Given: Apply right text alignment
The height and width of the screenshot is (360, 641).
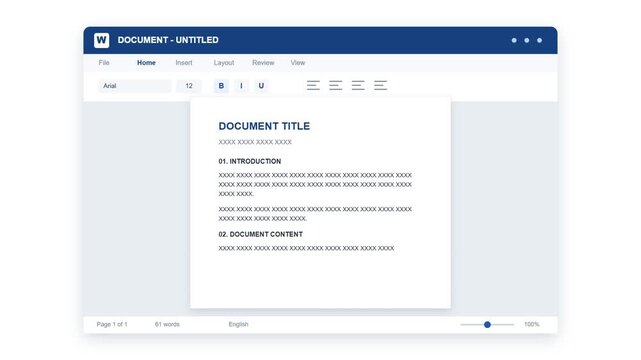Looking at the screenshot, I should pyautogui.click(x=358, y=85).
